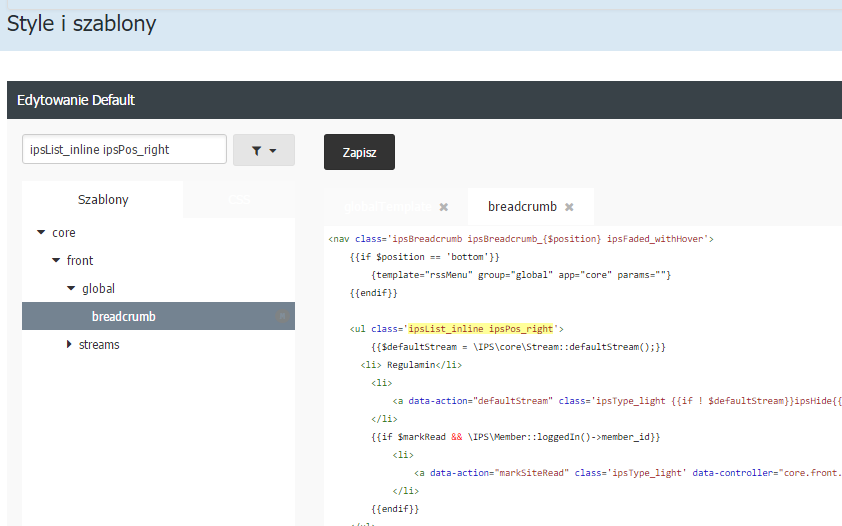Screen dimensions: 842x526
Task: Collapse the front tree node
Action: 56,261
